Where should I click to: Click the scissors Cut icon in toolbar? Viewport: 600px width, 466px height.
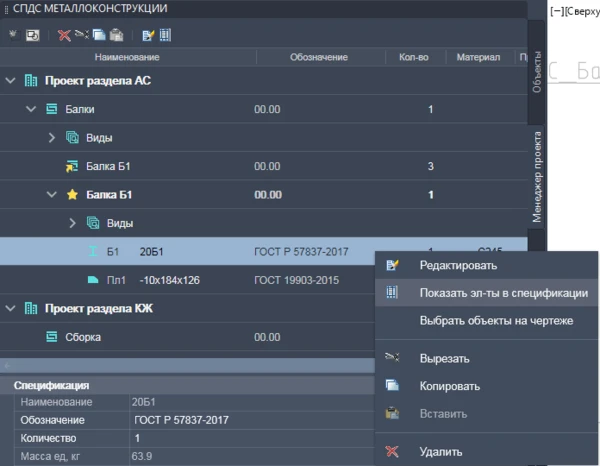click(82, 35)
